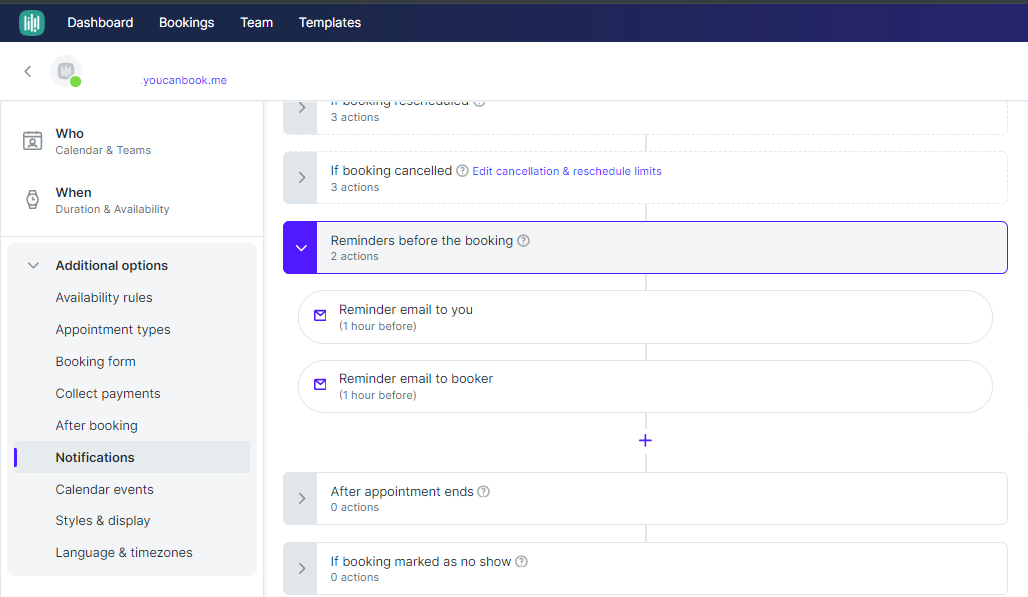Expand the If booking cancelled section

(x=302, y=178)
